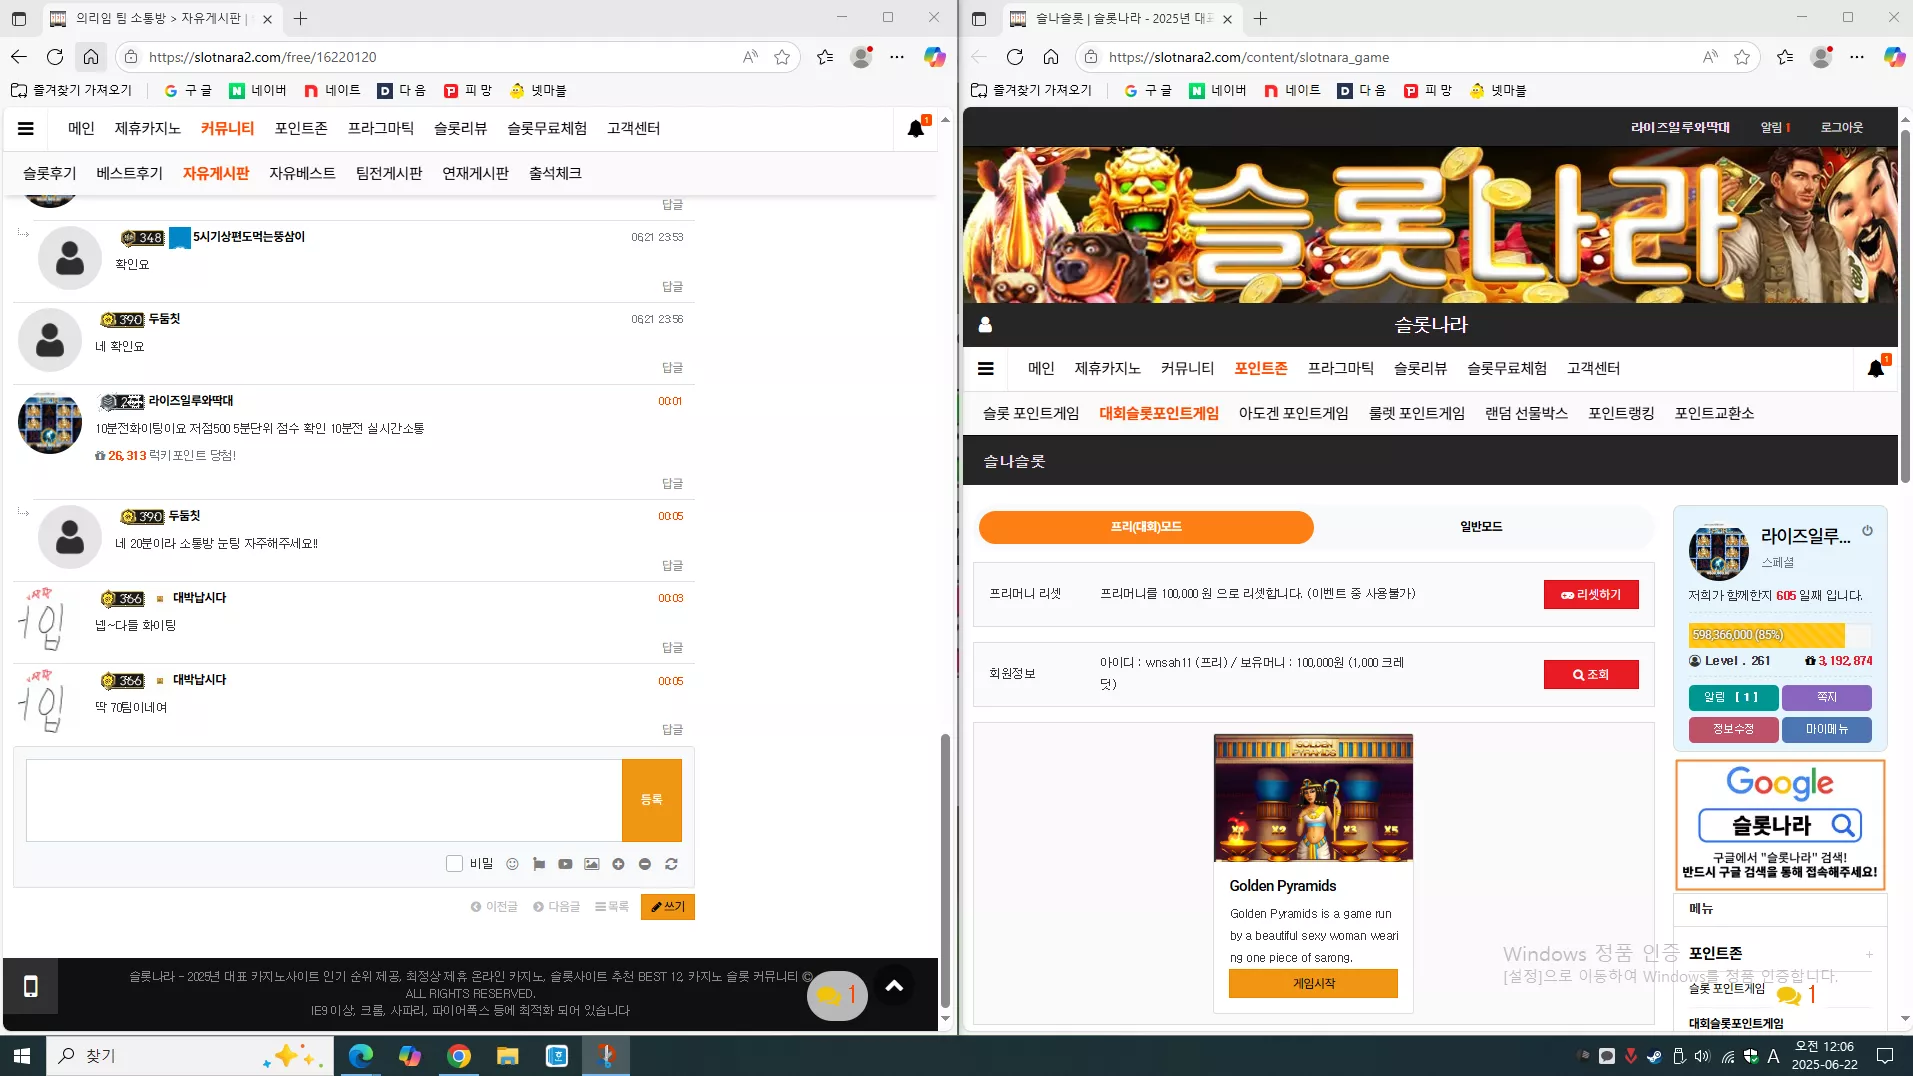This screenshot has width=1913, height=1076.
Task: Open File Explorer from the taskbar
Action: point(508,1056)
